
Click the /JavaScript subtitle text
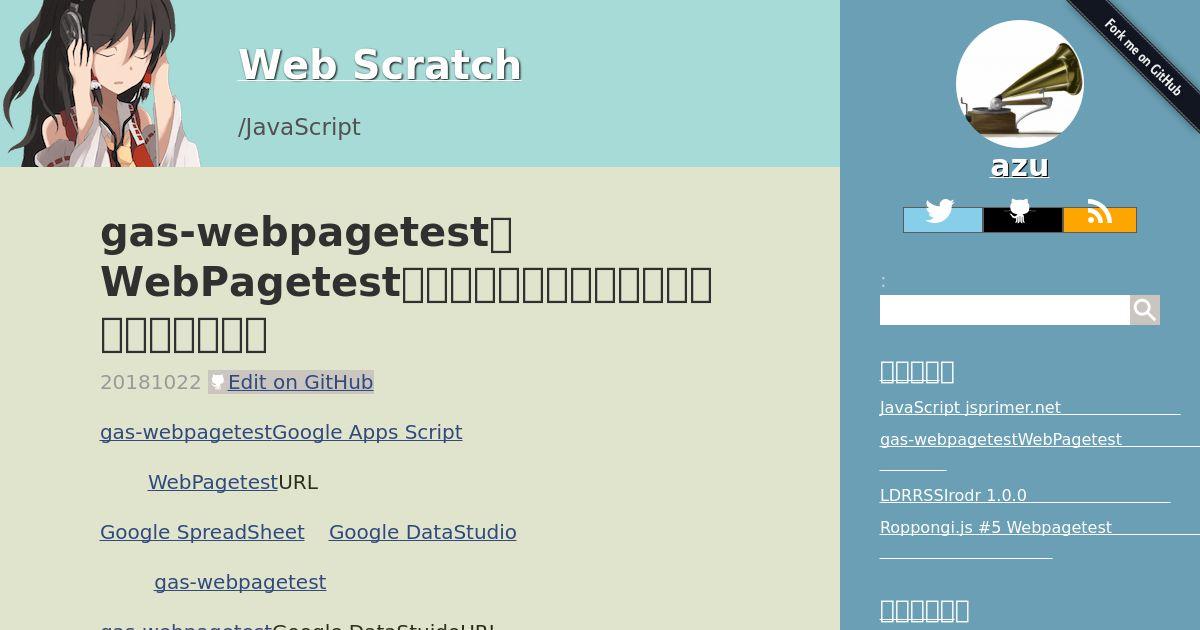pos(299,127)
